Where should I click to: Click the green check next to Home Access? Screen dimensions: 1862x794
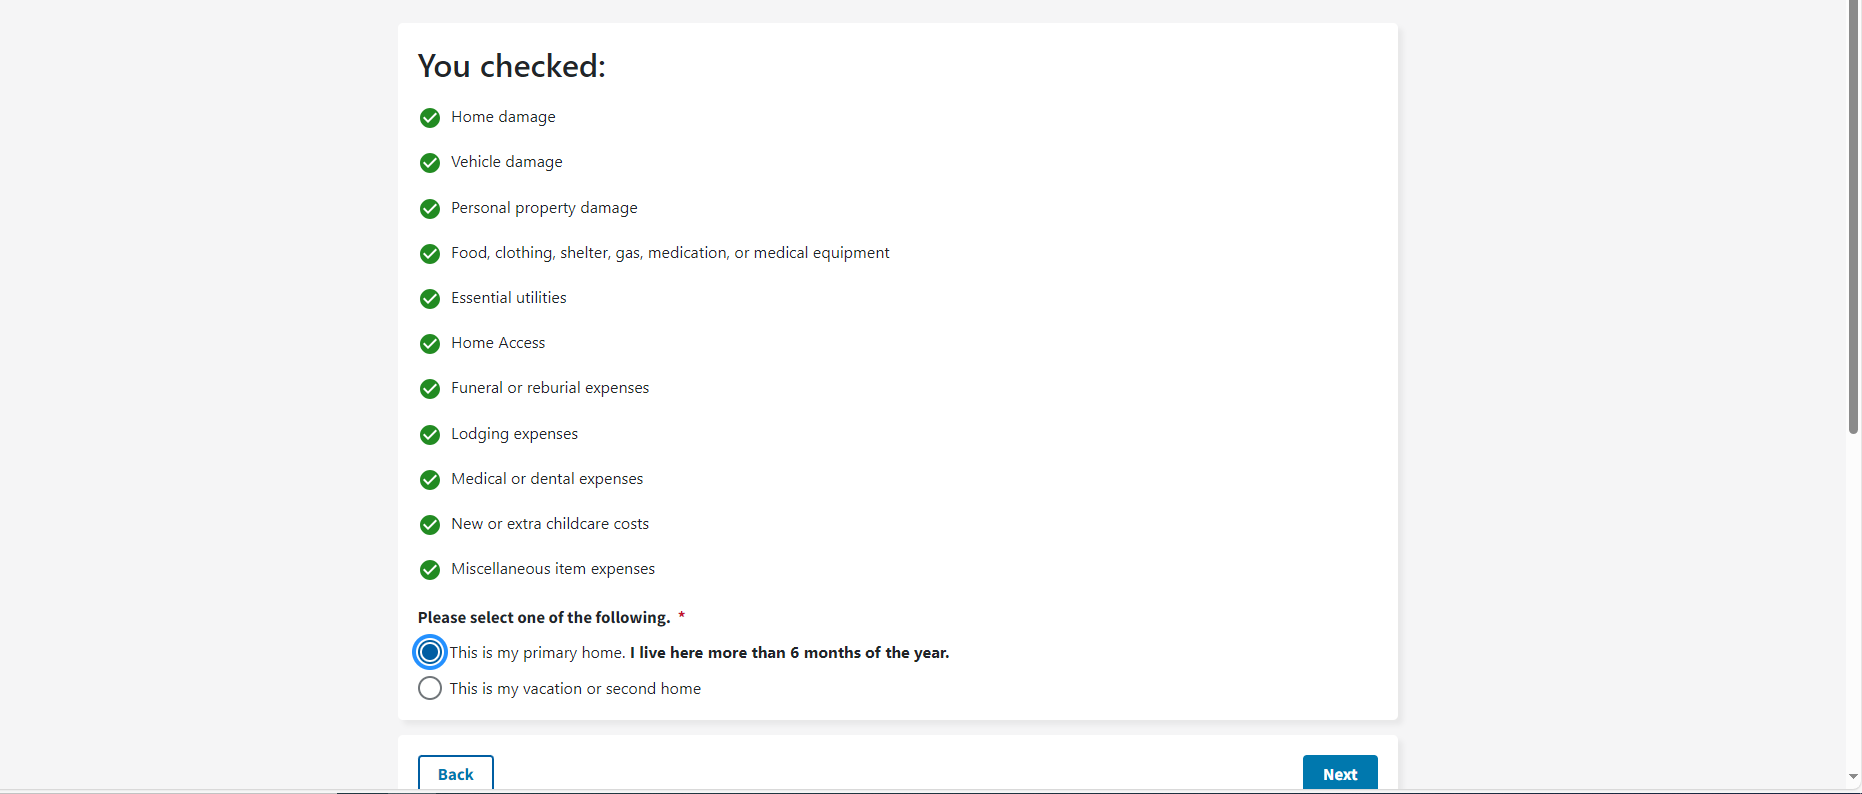point(430,344)
